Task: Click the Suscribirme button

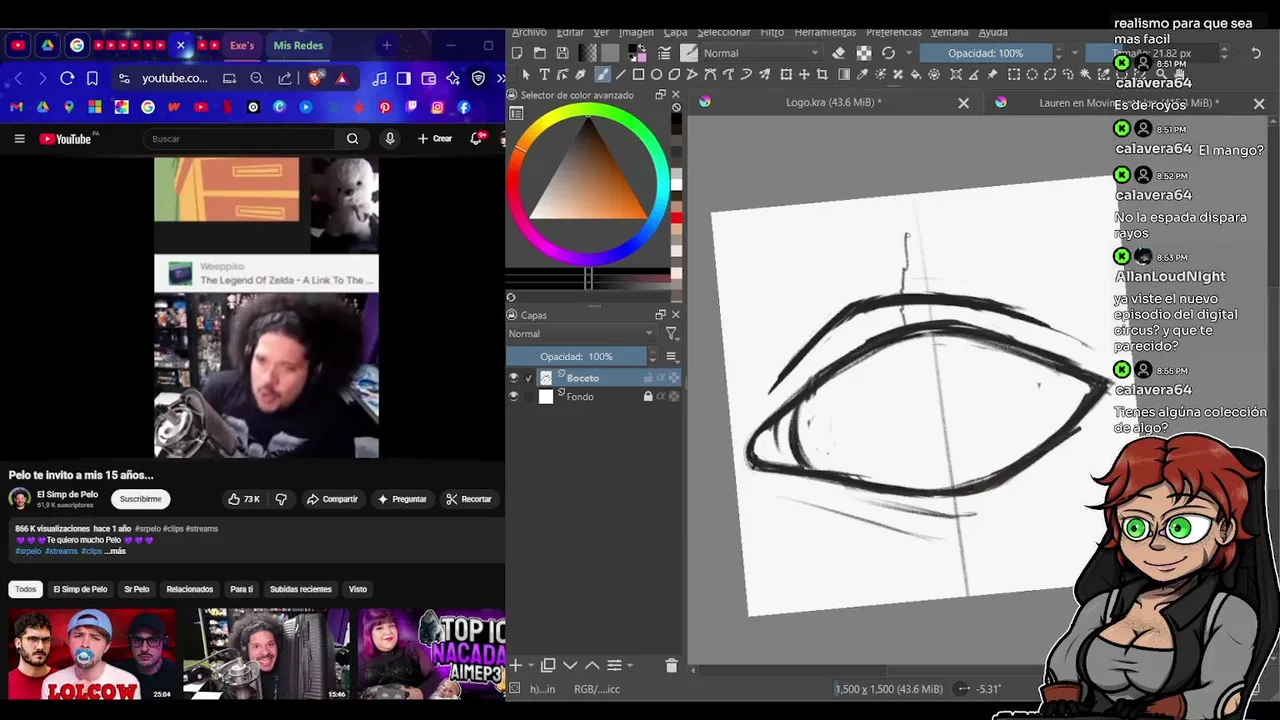Action: (x=140, y=499)
